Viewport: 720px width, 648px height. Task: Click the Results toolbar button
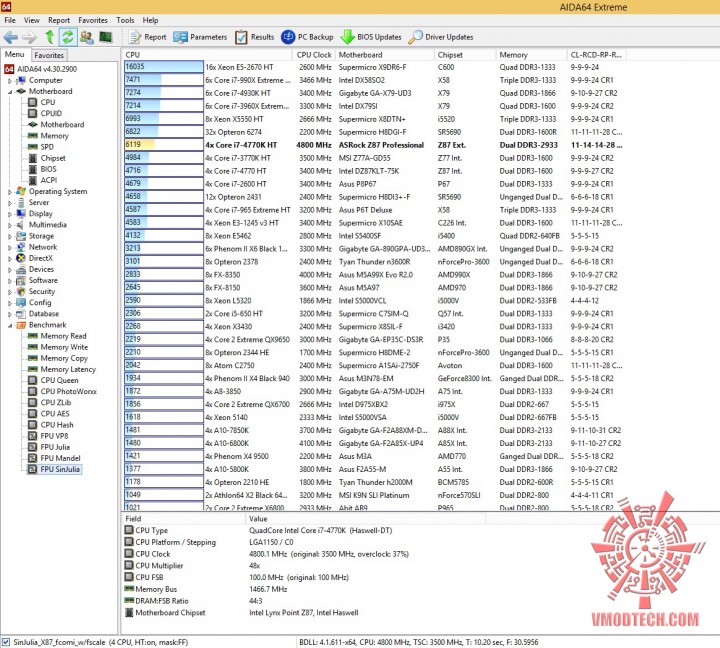click(x=254, y=37)
